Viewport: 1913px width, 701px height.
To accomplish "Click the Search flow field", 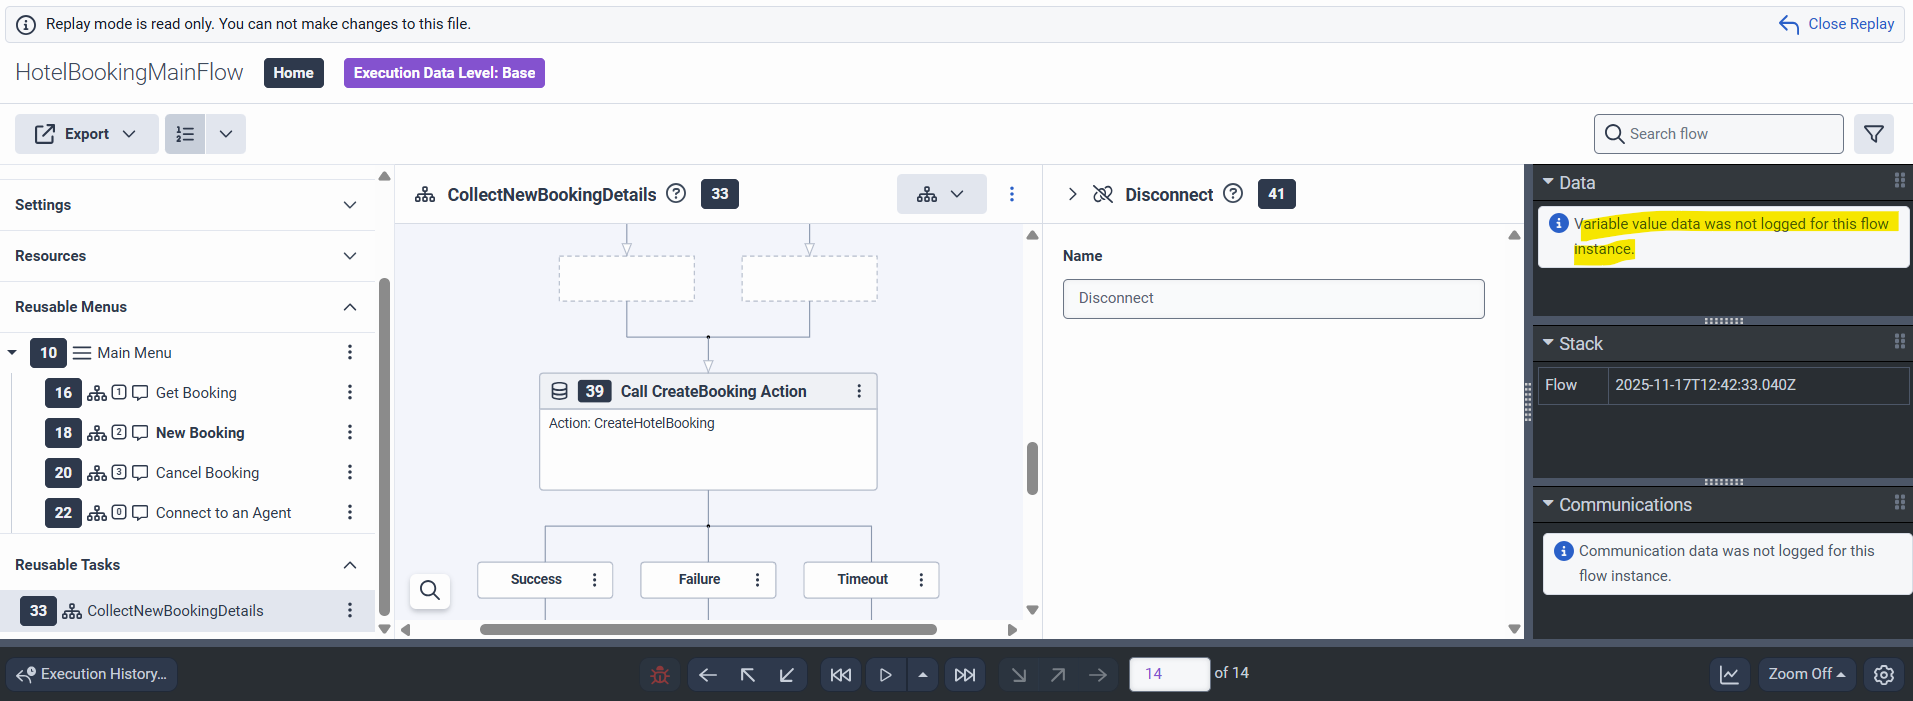I will tap(1718, 134).
